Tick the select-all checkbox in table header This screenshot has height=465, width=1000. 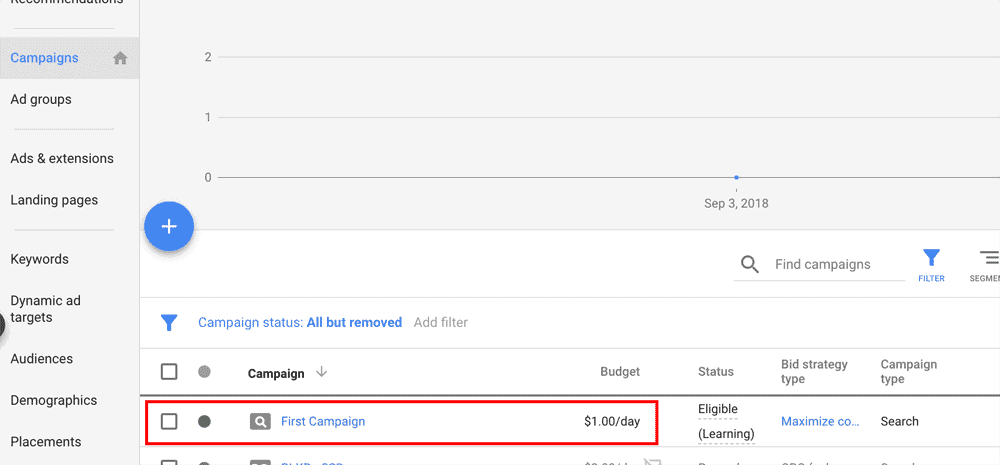tap(169, 372)
